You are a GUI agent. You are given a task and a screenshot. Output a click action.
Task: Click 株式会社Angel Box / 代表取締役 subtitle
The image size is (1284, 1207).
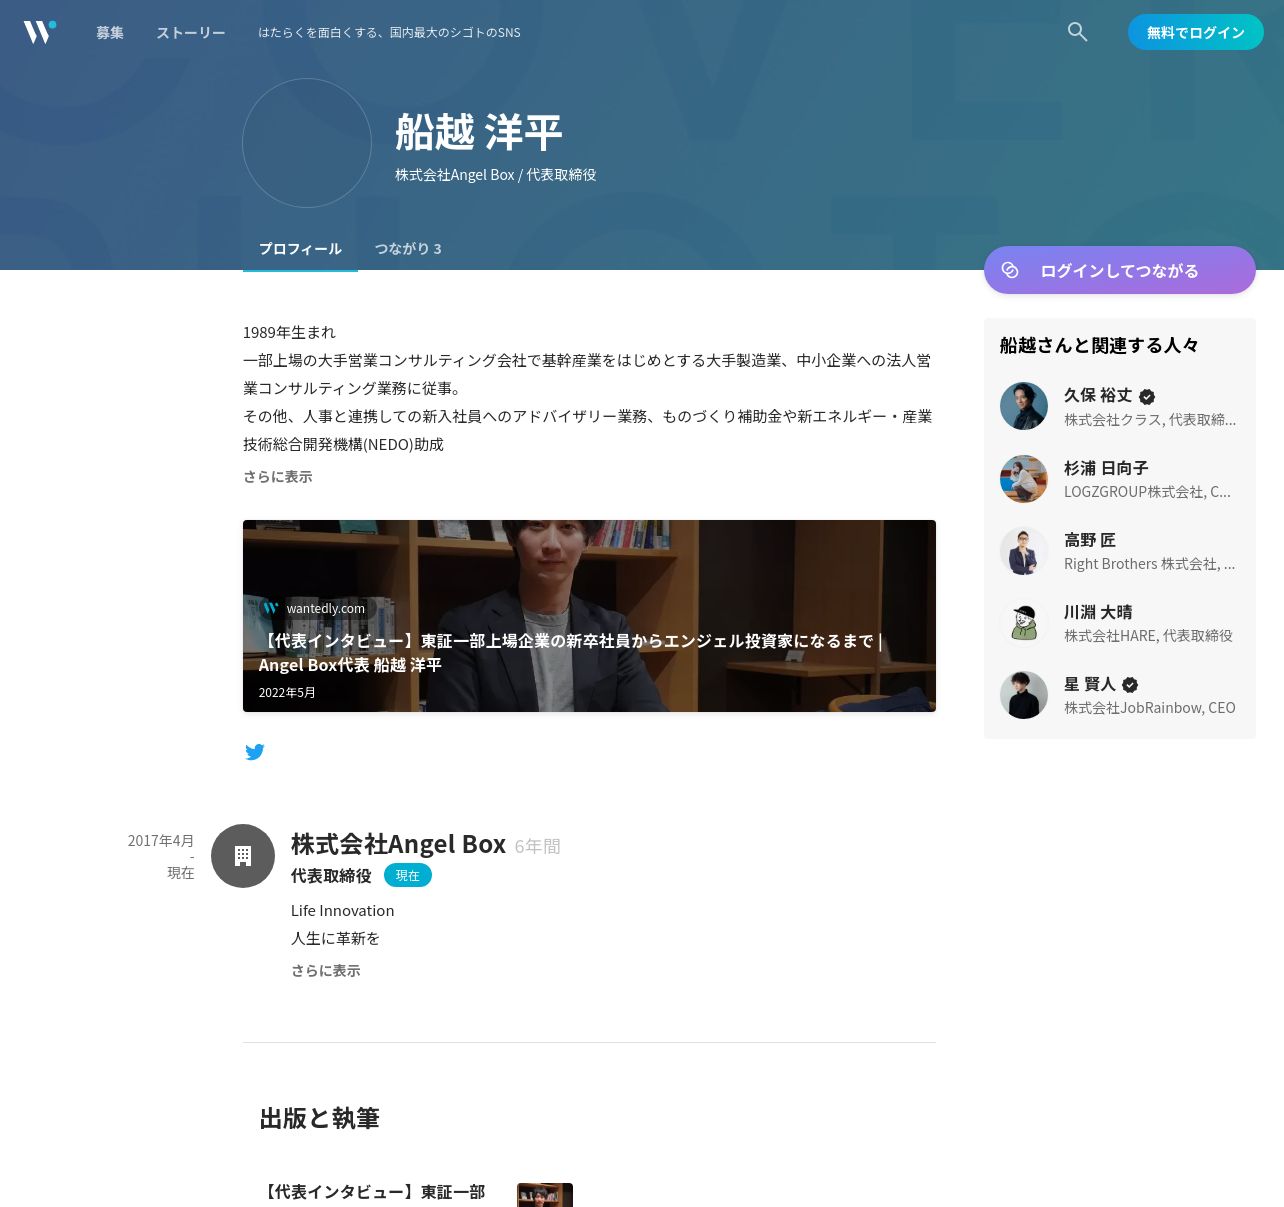click(x=495, y=175)
